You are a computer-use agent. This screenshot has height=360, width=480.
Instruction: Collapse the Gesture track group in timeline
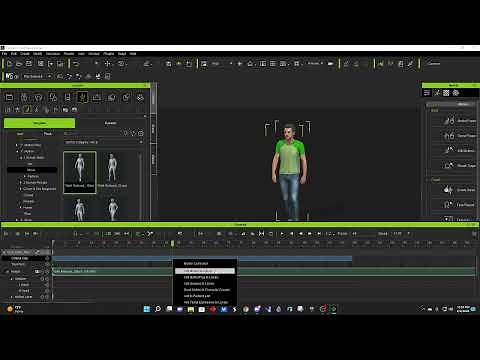tap(12, 279)
